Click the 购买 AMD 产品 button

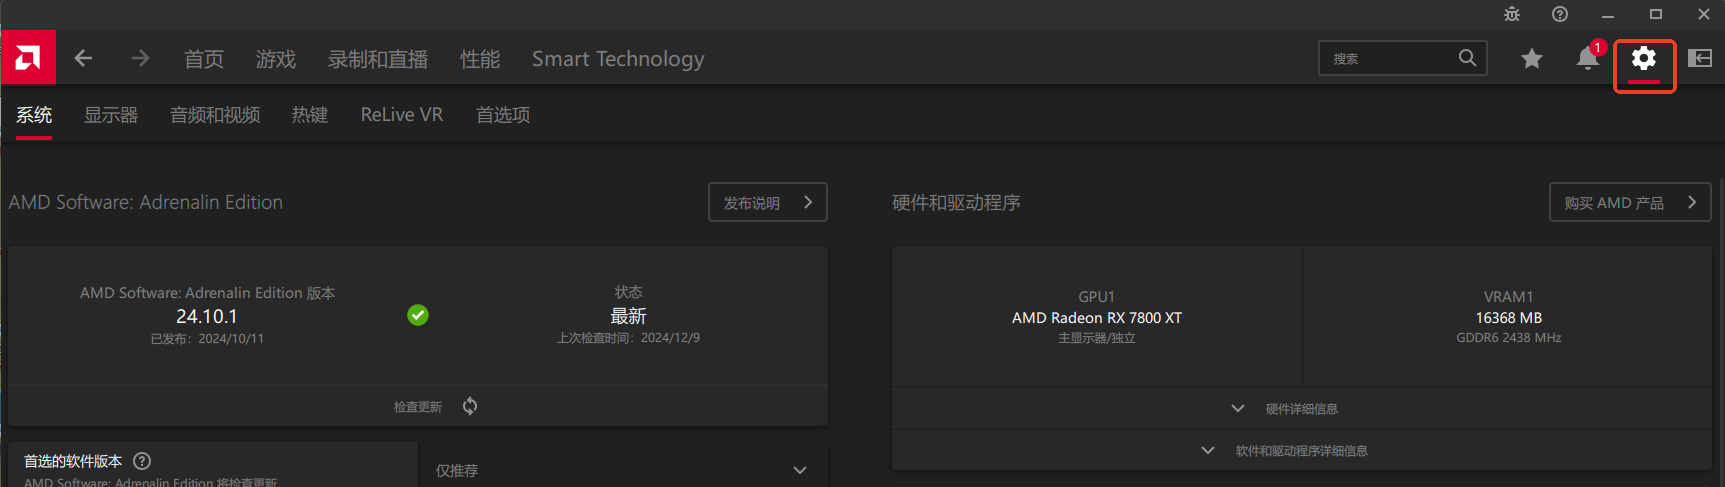click(x=1630, y=202)
